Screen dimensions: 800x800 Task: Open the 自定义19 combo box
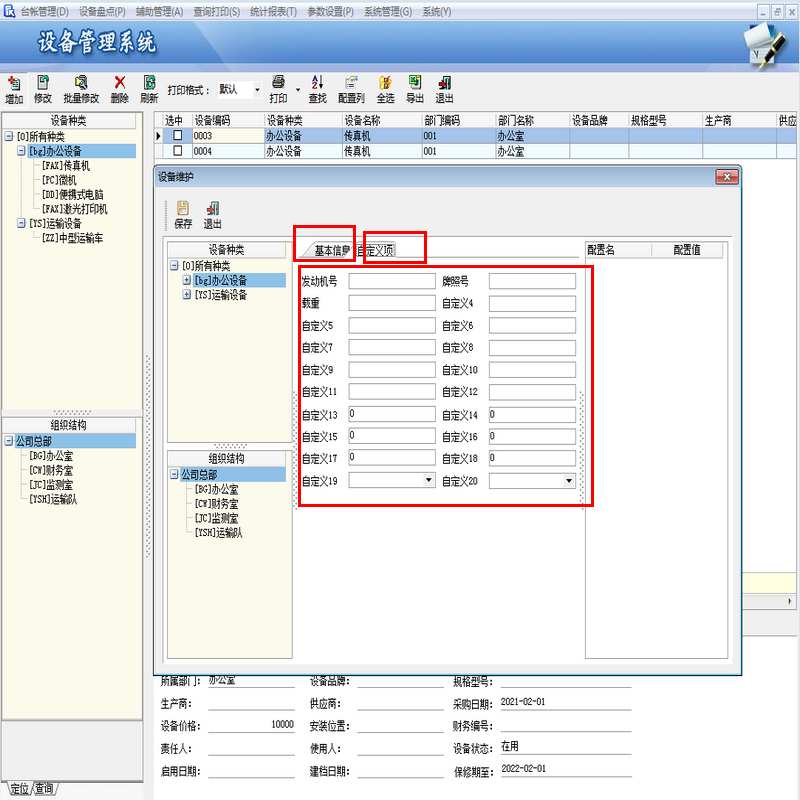pyautogui.click(x=429, y=480)
